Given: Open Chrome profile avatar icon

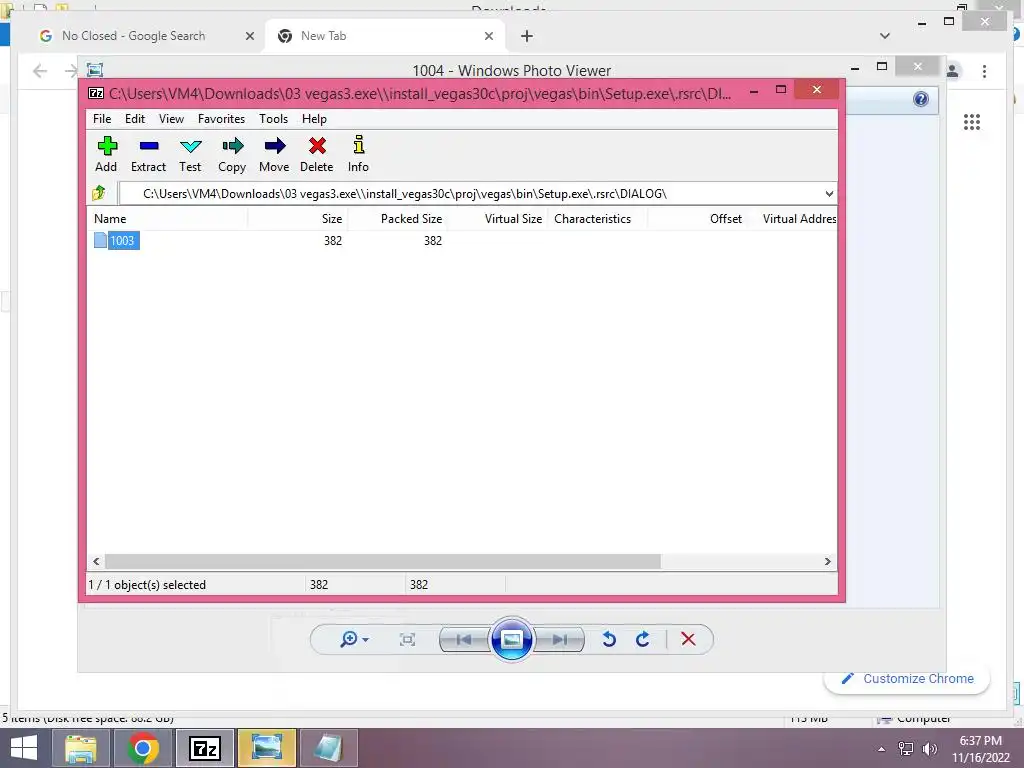Looking at the screenshot, I should tap(953, 71).
